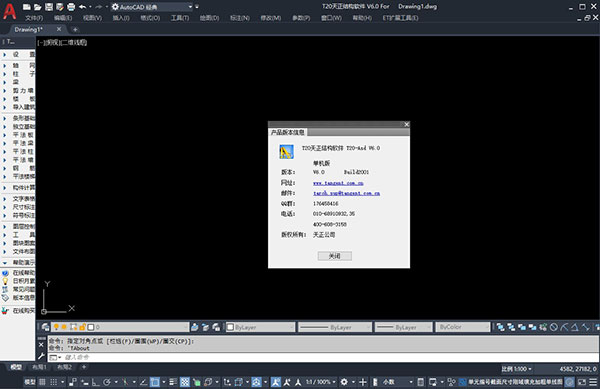600x389 pixels.
Task: Toggle object snap button in status bar
Action: 155,382
